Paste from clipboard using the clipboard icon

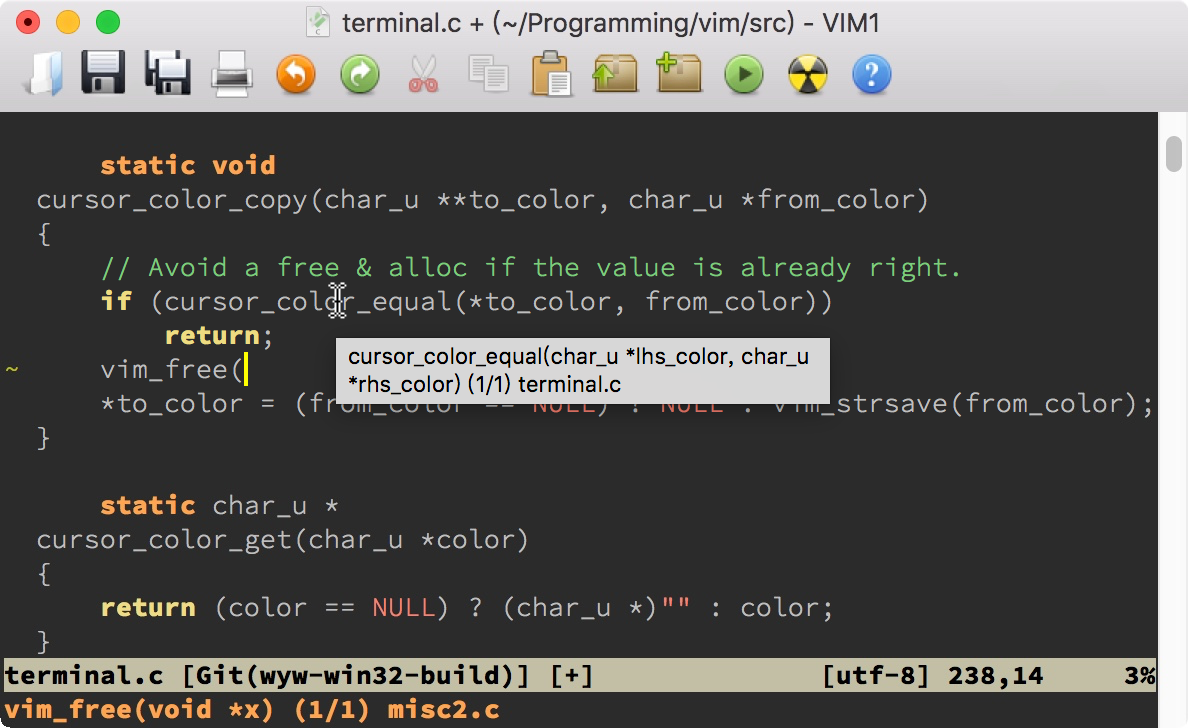pos(551,74)
